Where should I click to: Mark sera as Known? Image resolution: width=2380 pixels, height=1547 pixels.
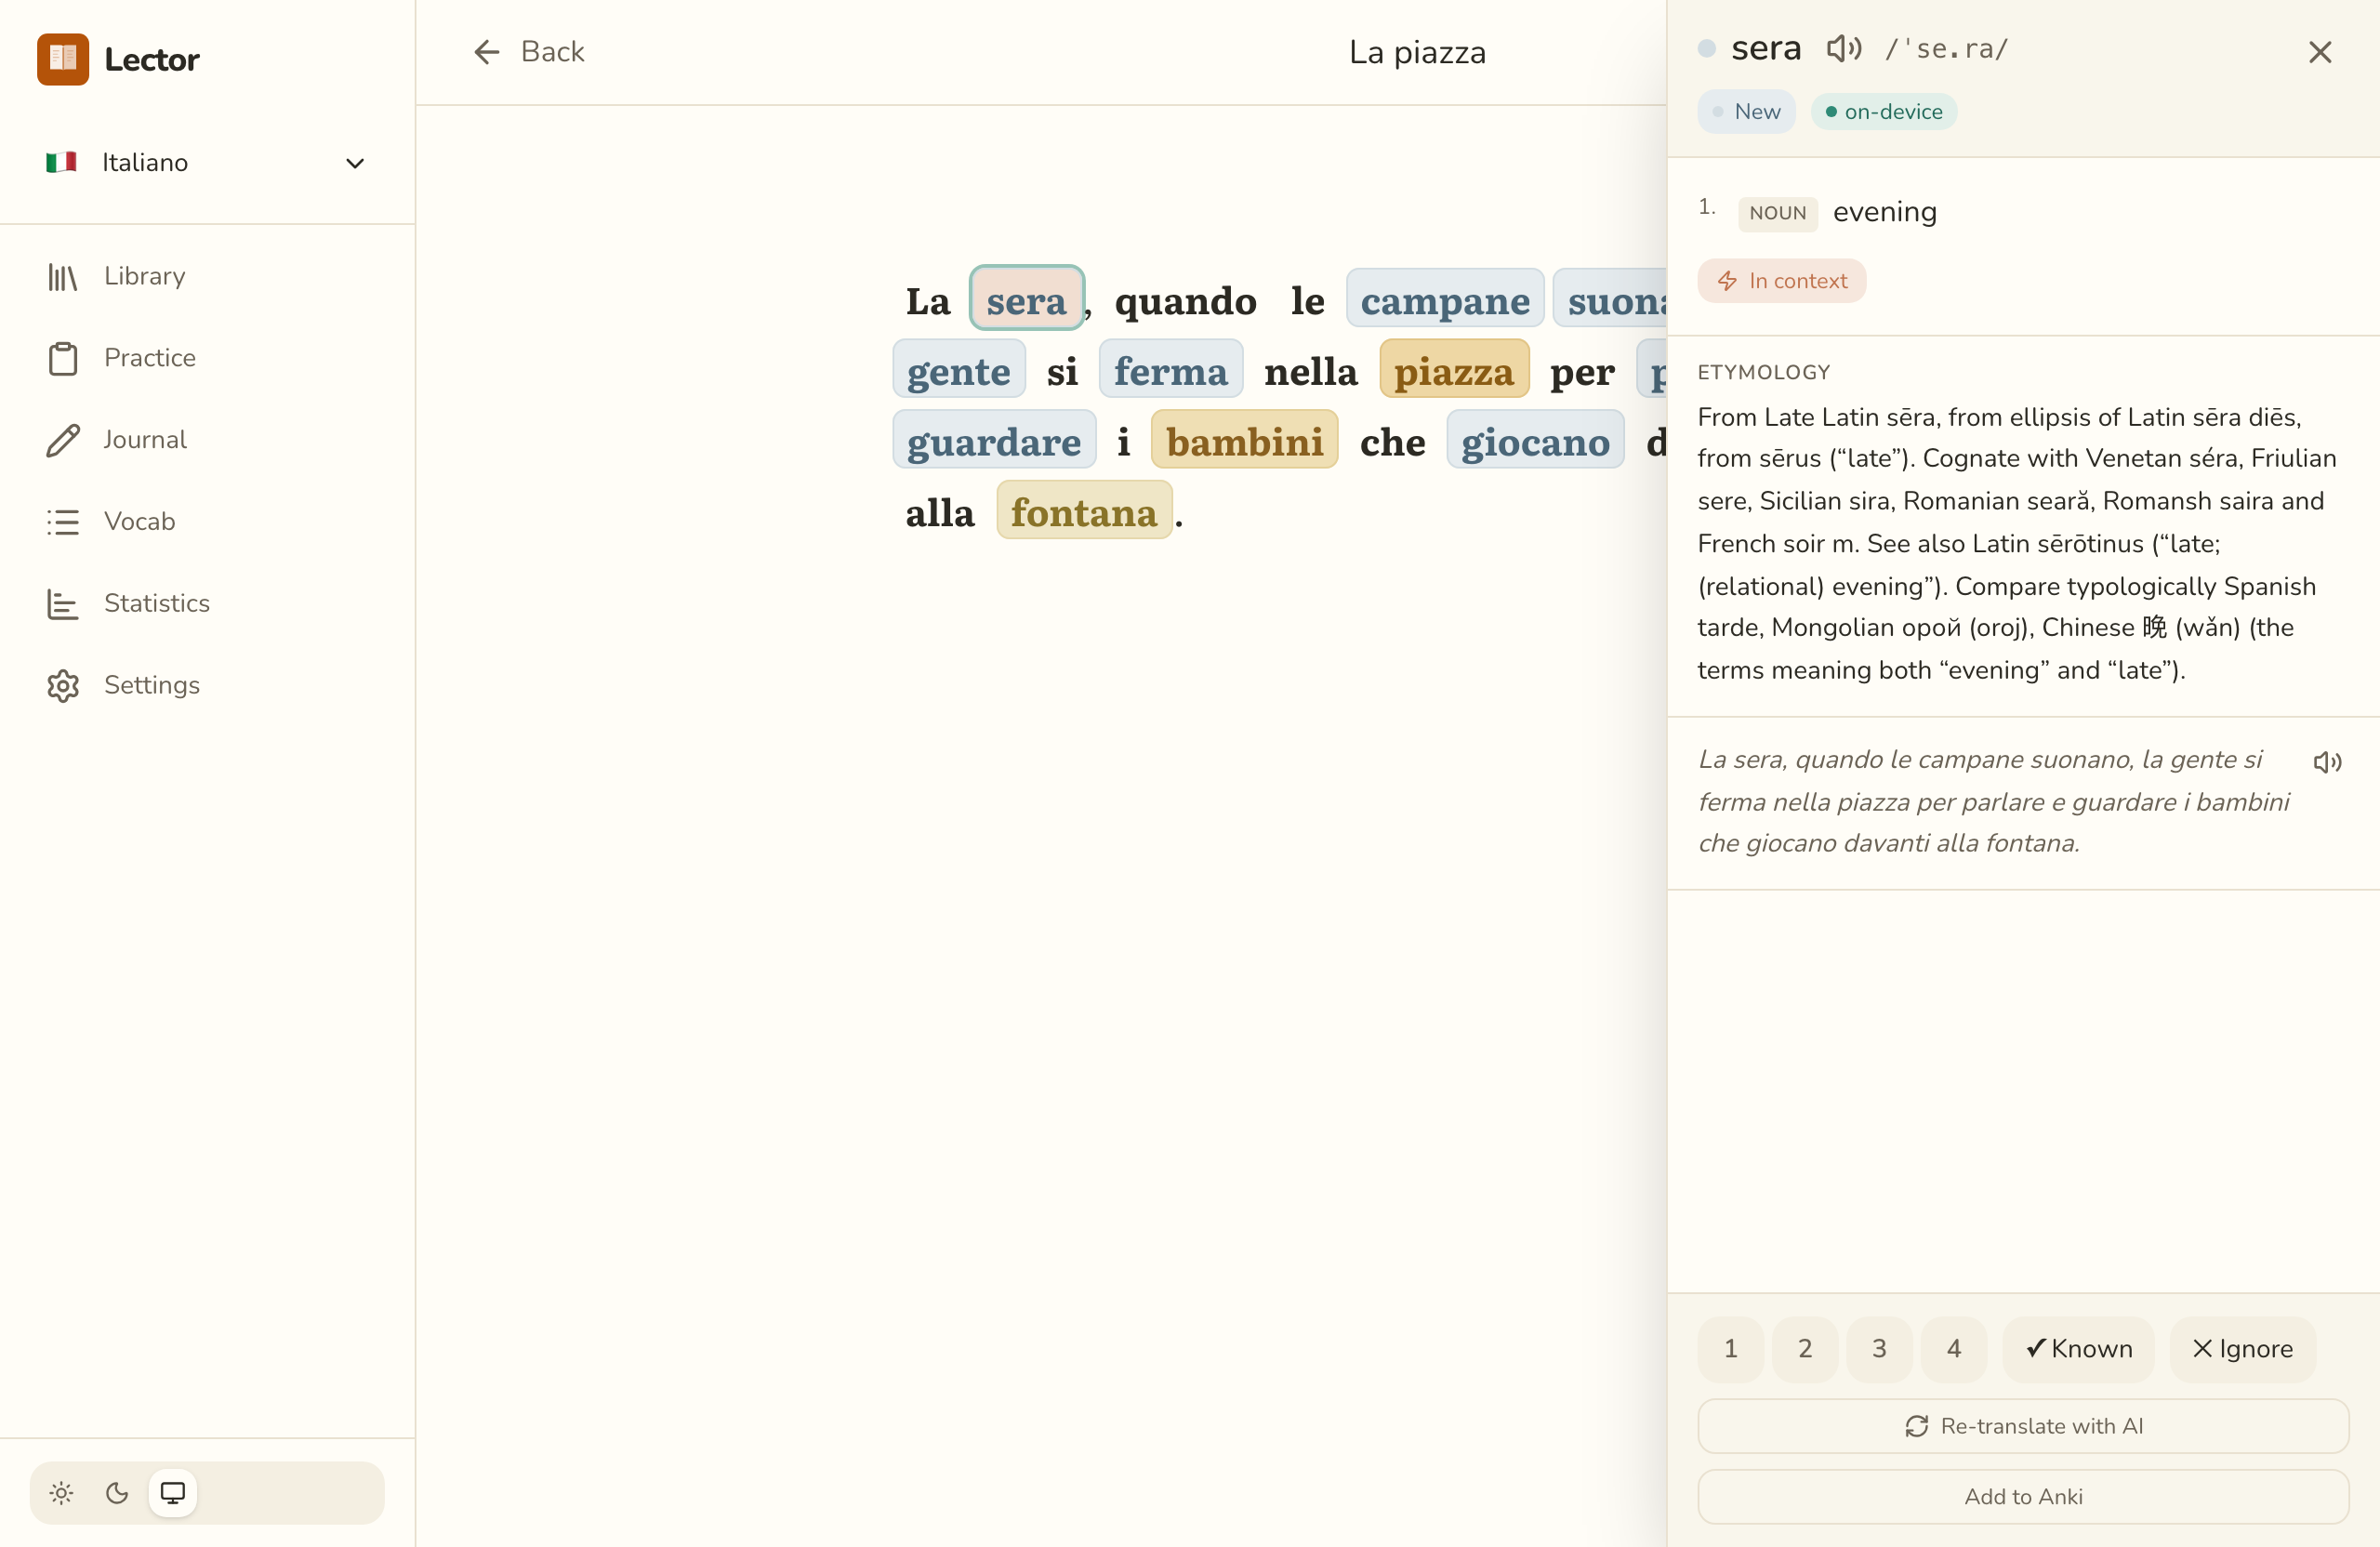pos(2078,1349)
